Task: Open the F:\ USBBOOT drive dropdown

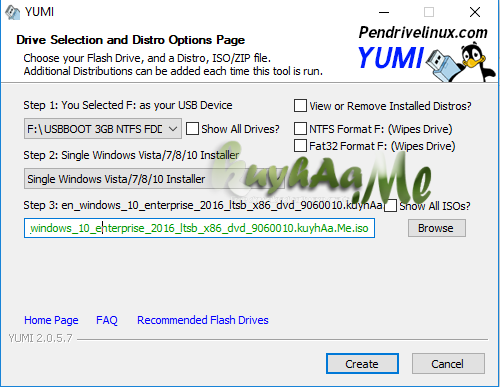Action: (x=103, y=129)
